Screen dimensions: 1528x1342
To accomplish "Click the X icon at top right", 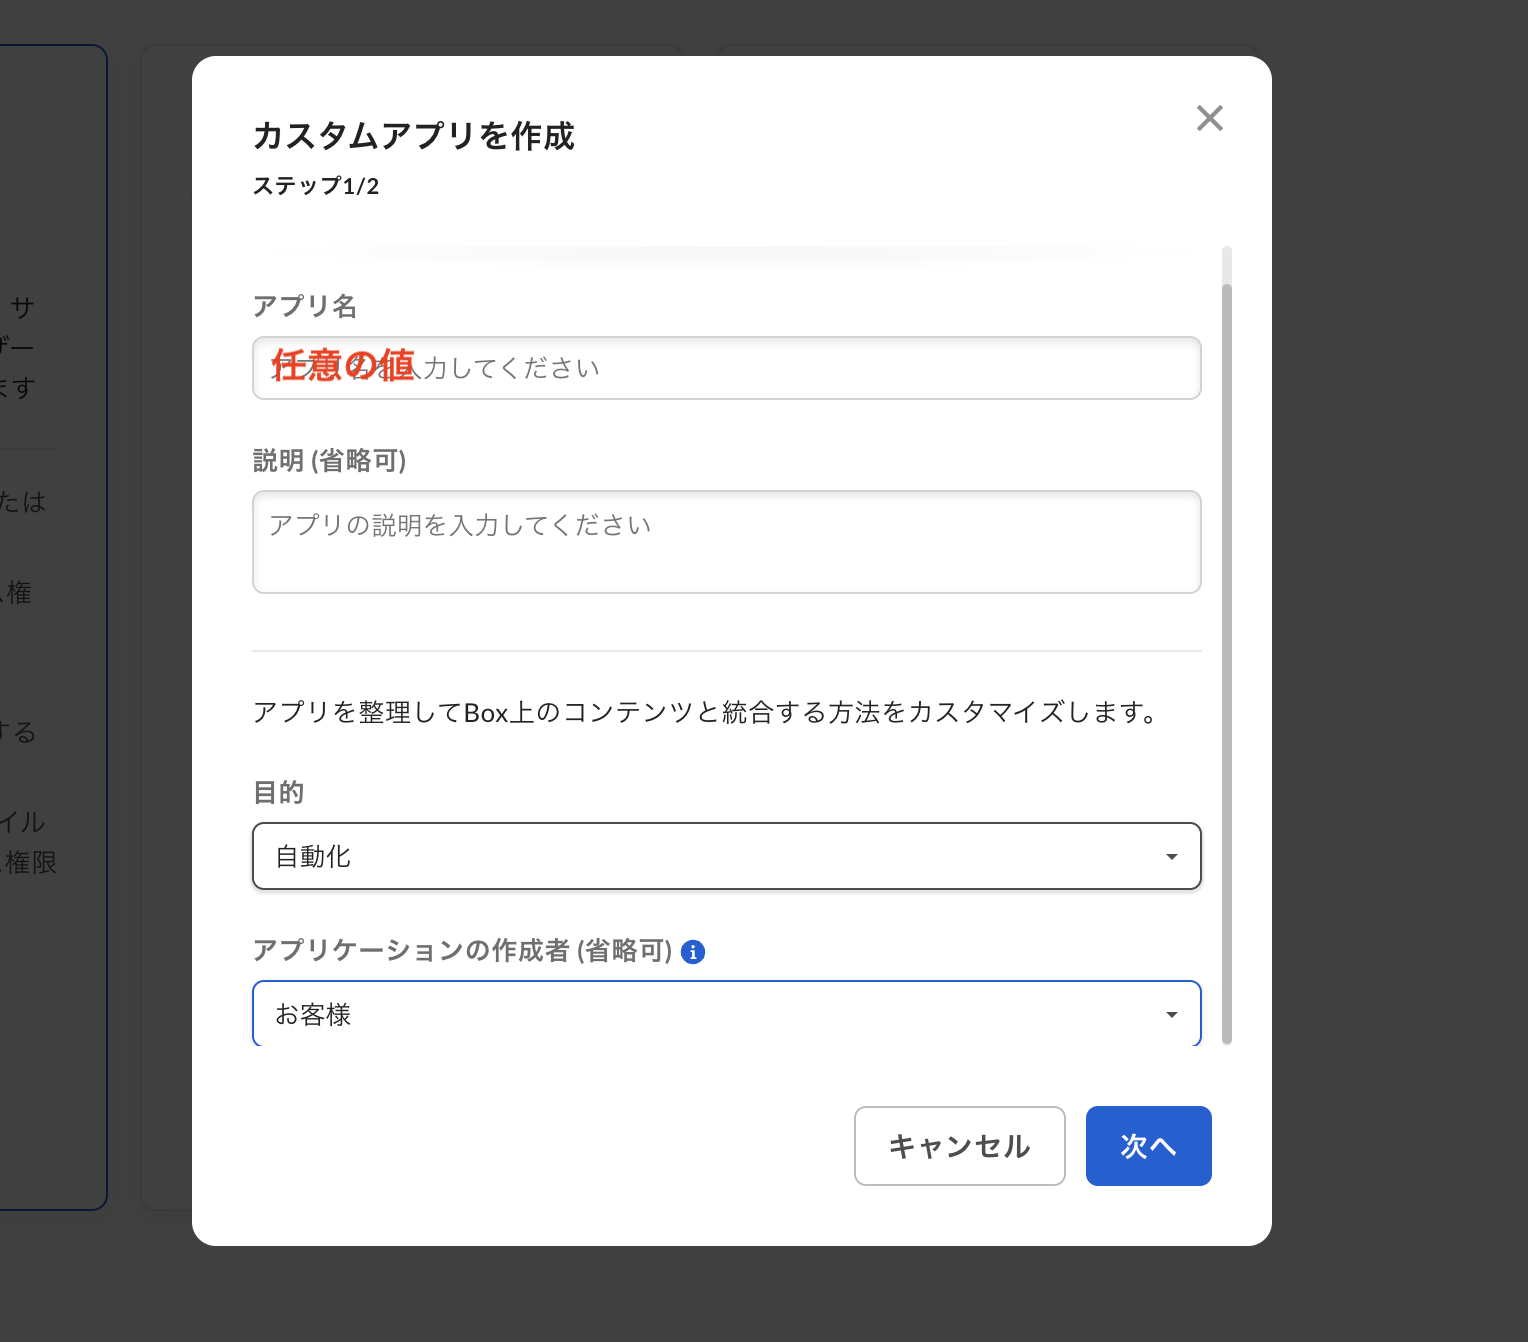I will 1210,118.
